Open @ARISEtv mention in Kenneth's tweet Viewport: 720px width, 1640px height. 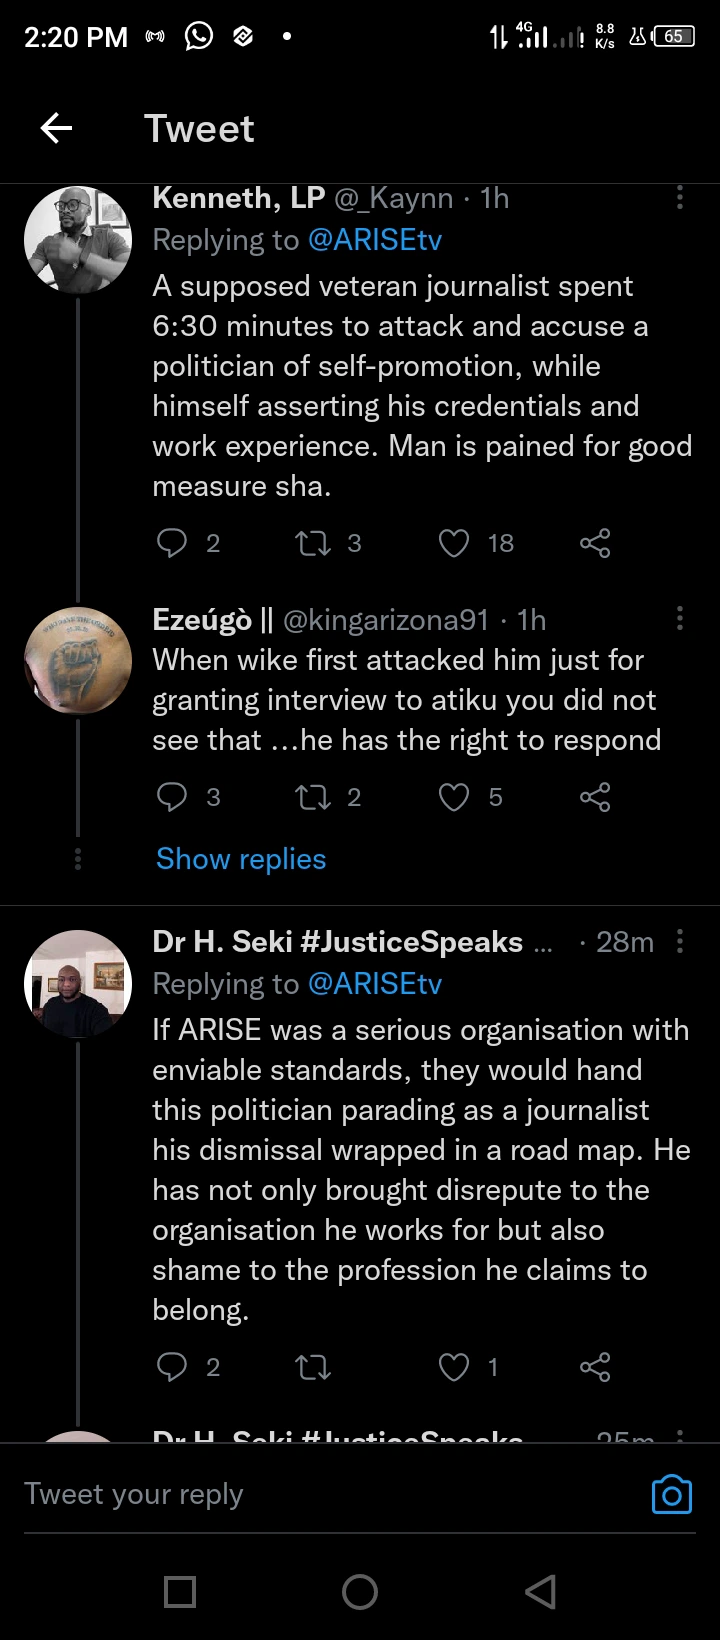pos(375,240)
